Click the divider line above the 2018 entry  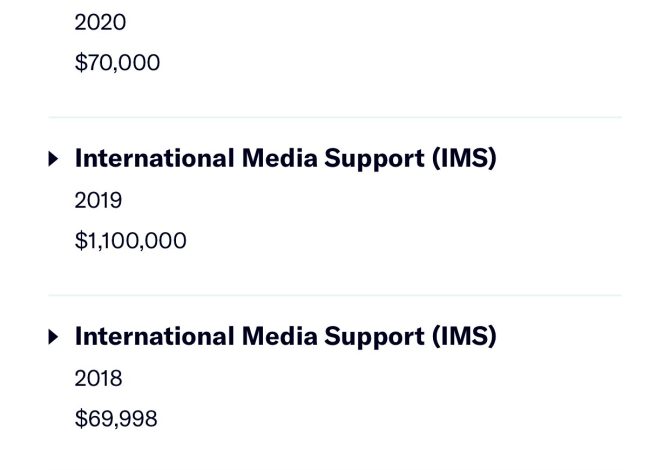coord(335,295)
